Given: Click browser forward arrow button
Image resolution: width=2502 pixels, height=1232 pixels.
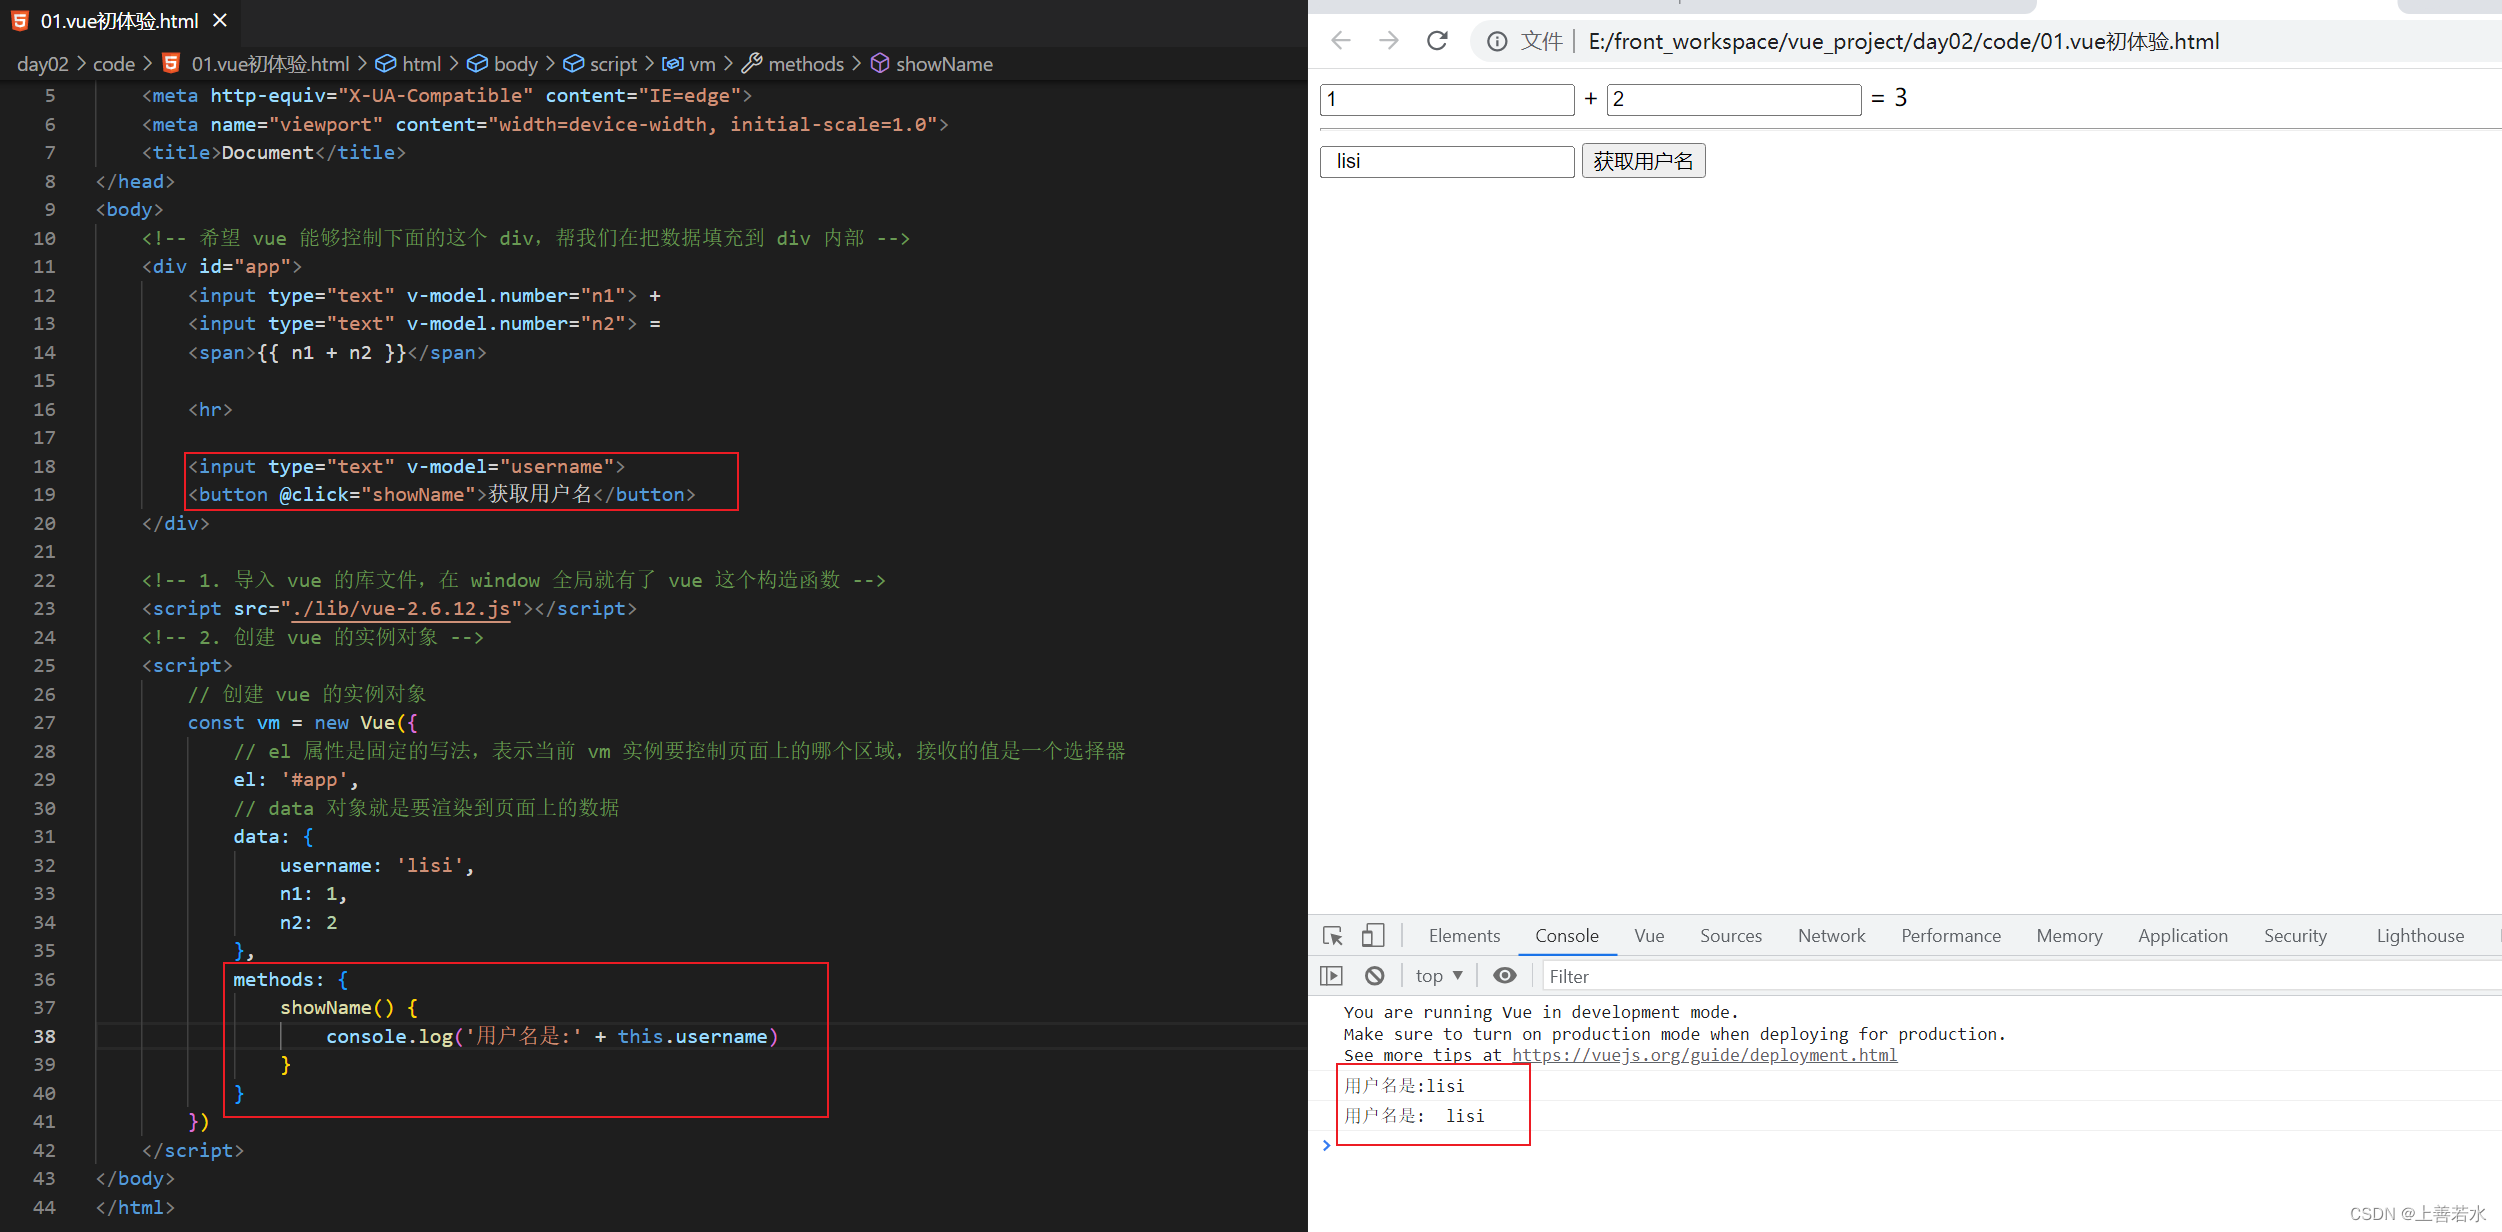Looking at the screenshot, I should tap(1388, 41).
